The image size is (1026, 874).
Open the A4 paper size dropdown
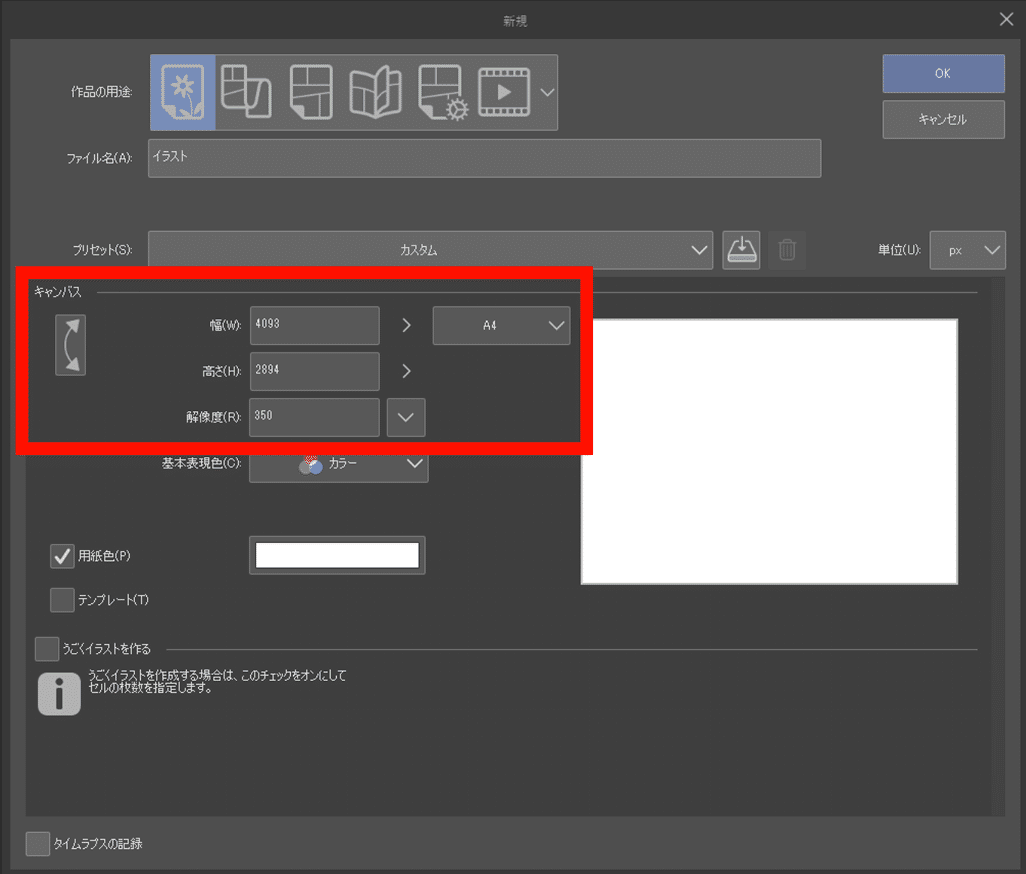[501, 325]
